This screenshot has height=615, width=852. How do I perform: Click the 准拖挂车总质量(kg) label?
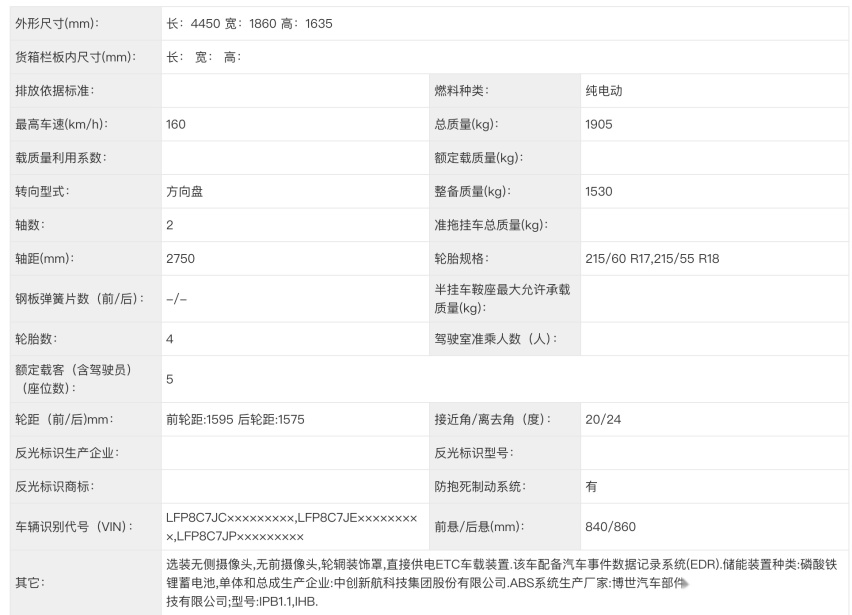pos(491,225)
